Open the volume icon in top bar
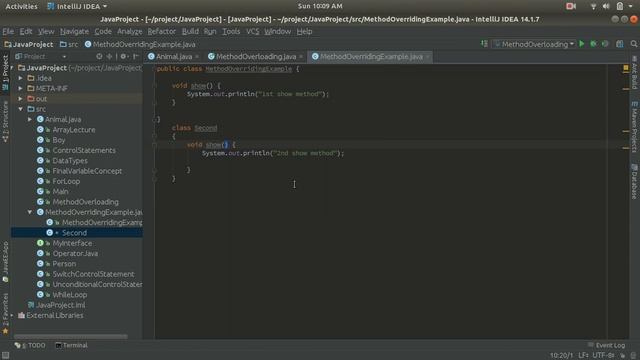 (x=606, y=6)
